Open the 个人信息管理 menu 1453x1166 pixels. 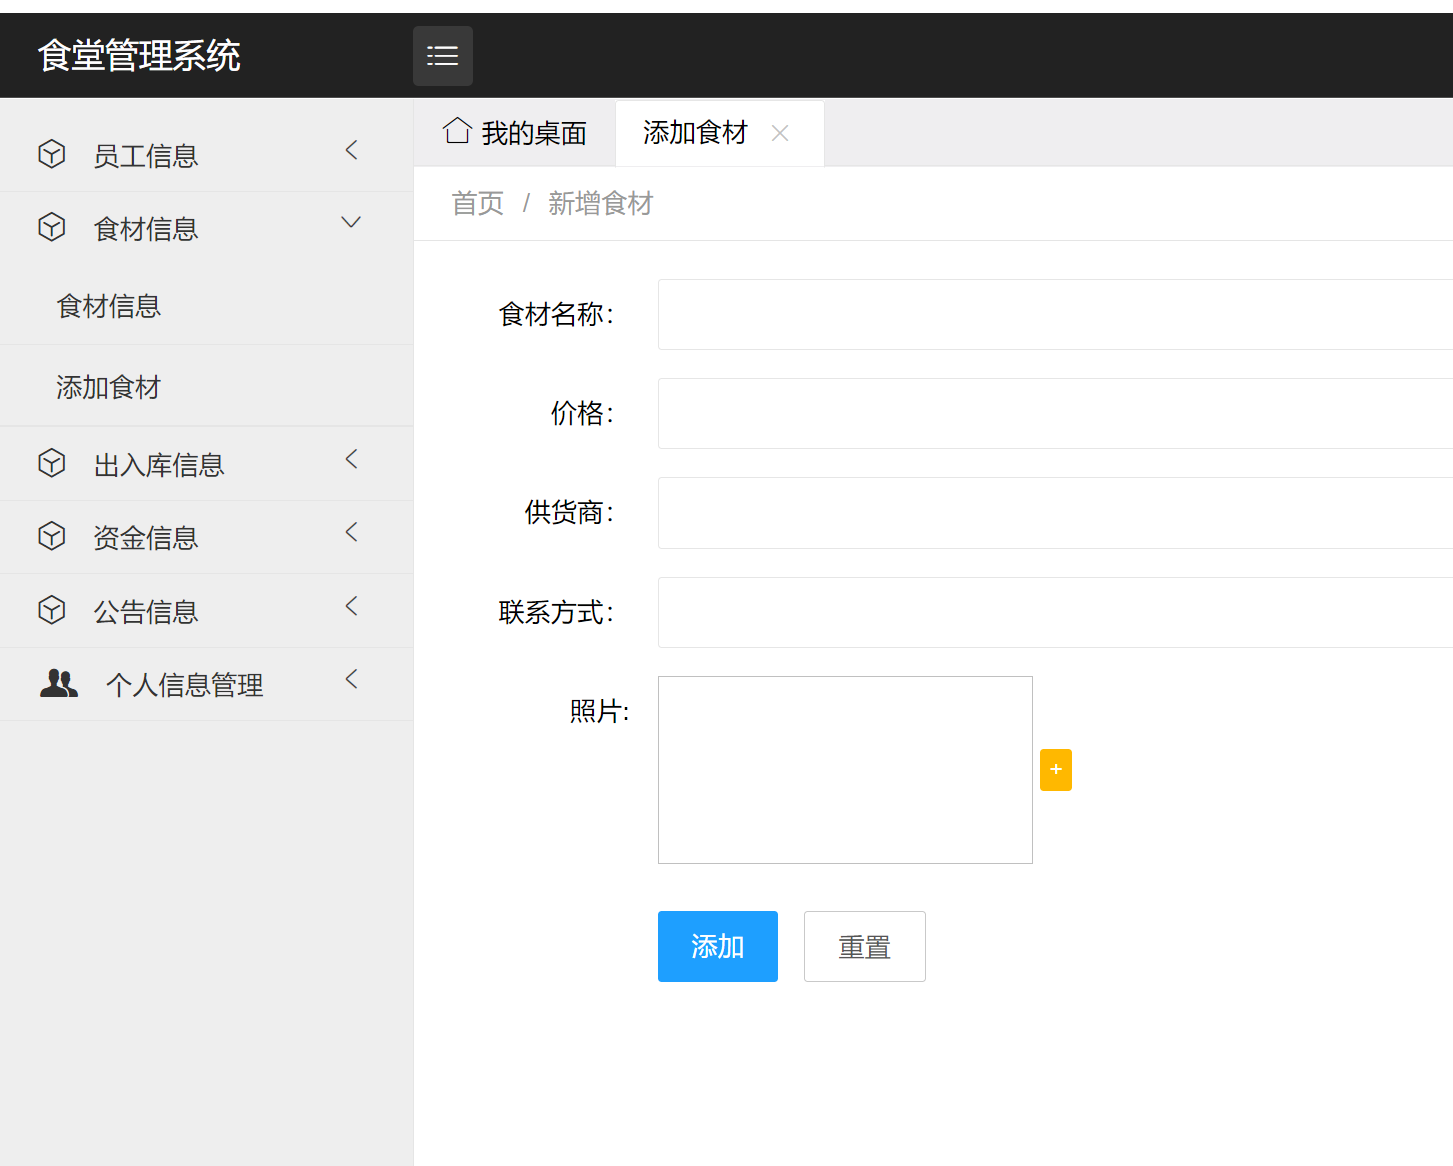coord(206,684)
